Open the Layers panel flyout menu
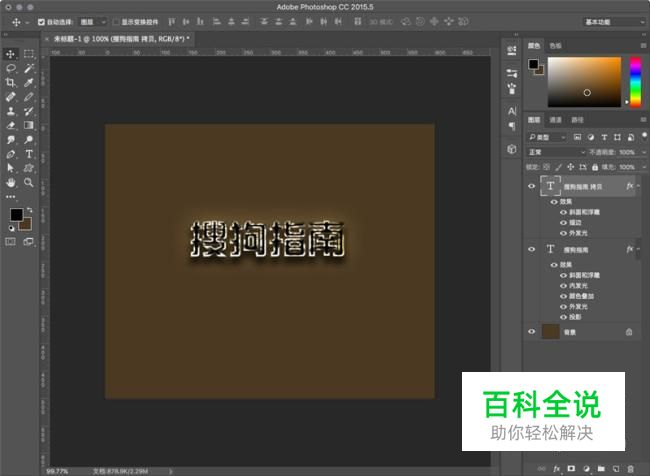The height and width of the screenshot is (476, 650). click(643, 120)
